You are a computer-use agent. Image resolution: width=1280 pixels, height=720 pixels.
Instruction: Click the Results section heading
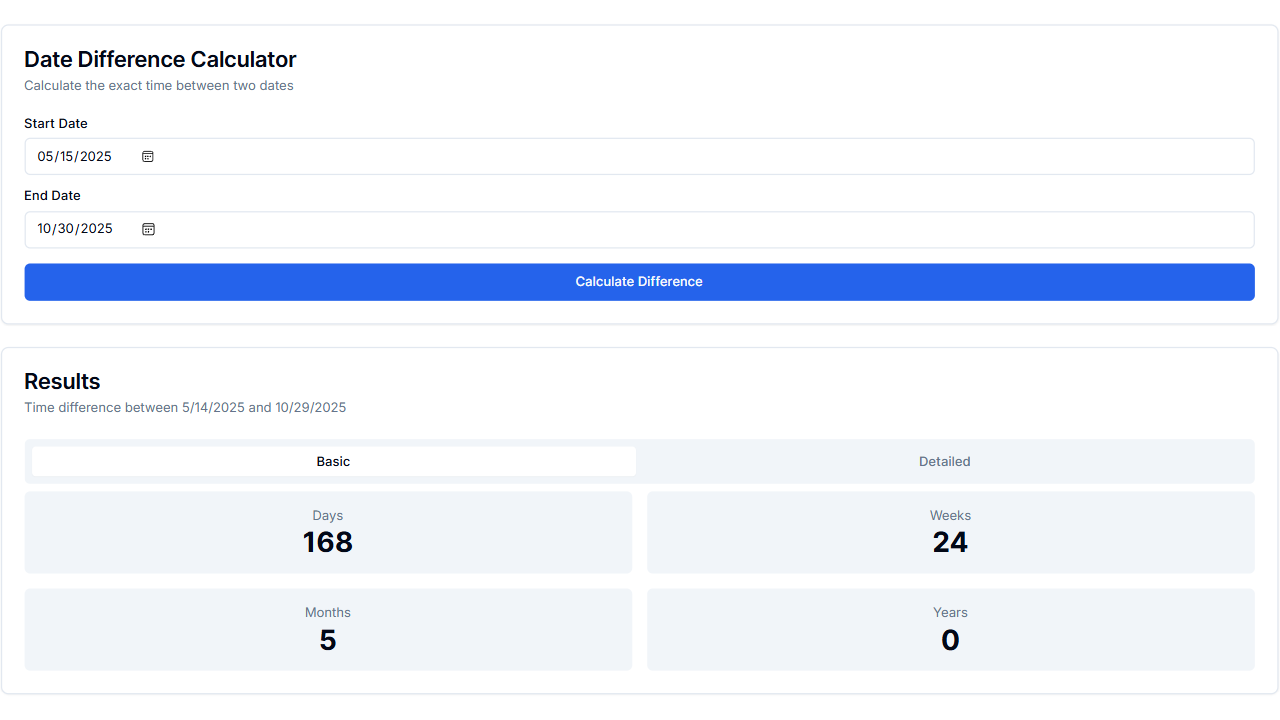point(62,381)
